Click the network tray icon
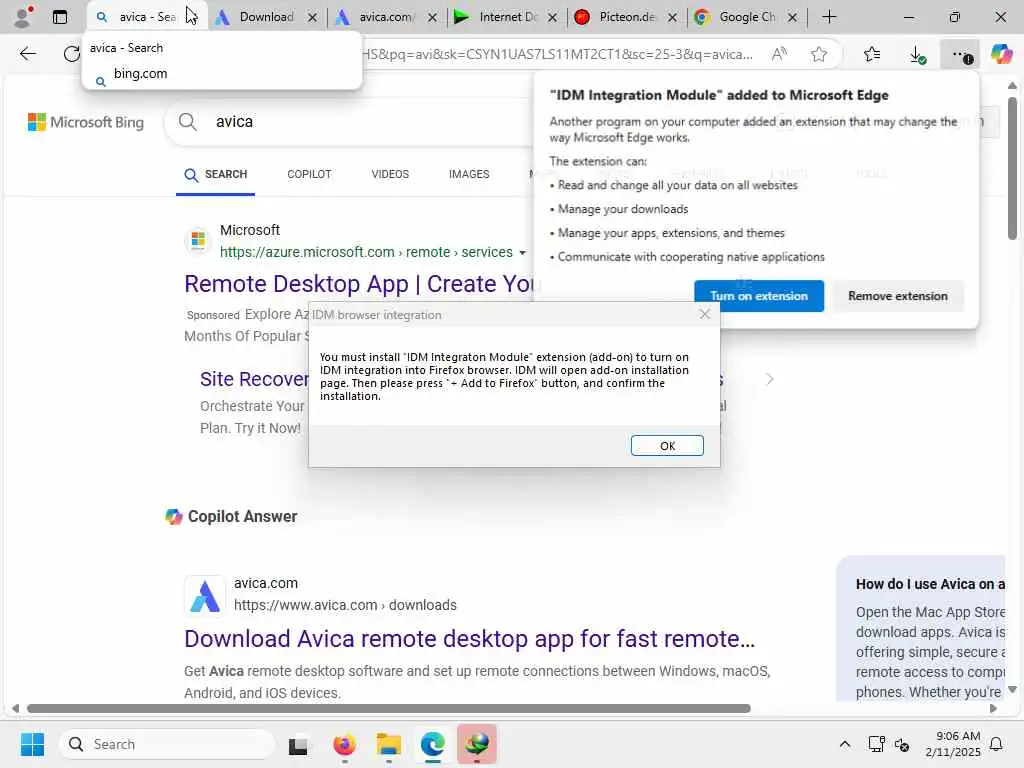The image size is (1024, 768). (x=876, y=744)
